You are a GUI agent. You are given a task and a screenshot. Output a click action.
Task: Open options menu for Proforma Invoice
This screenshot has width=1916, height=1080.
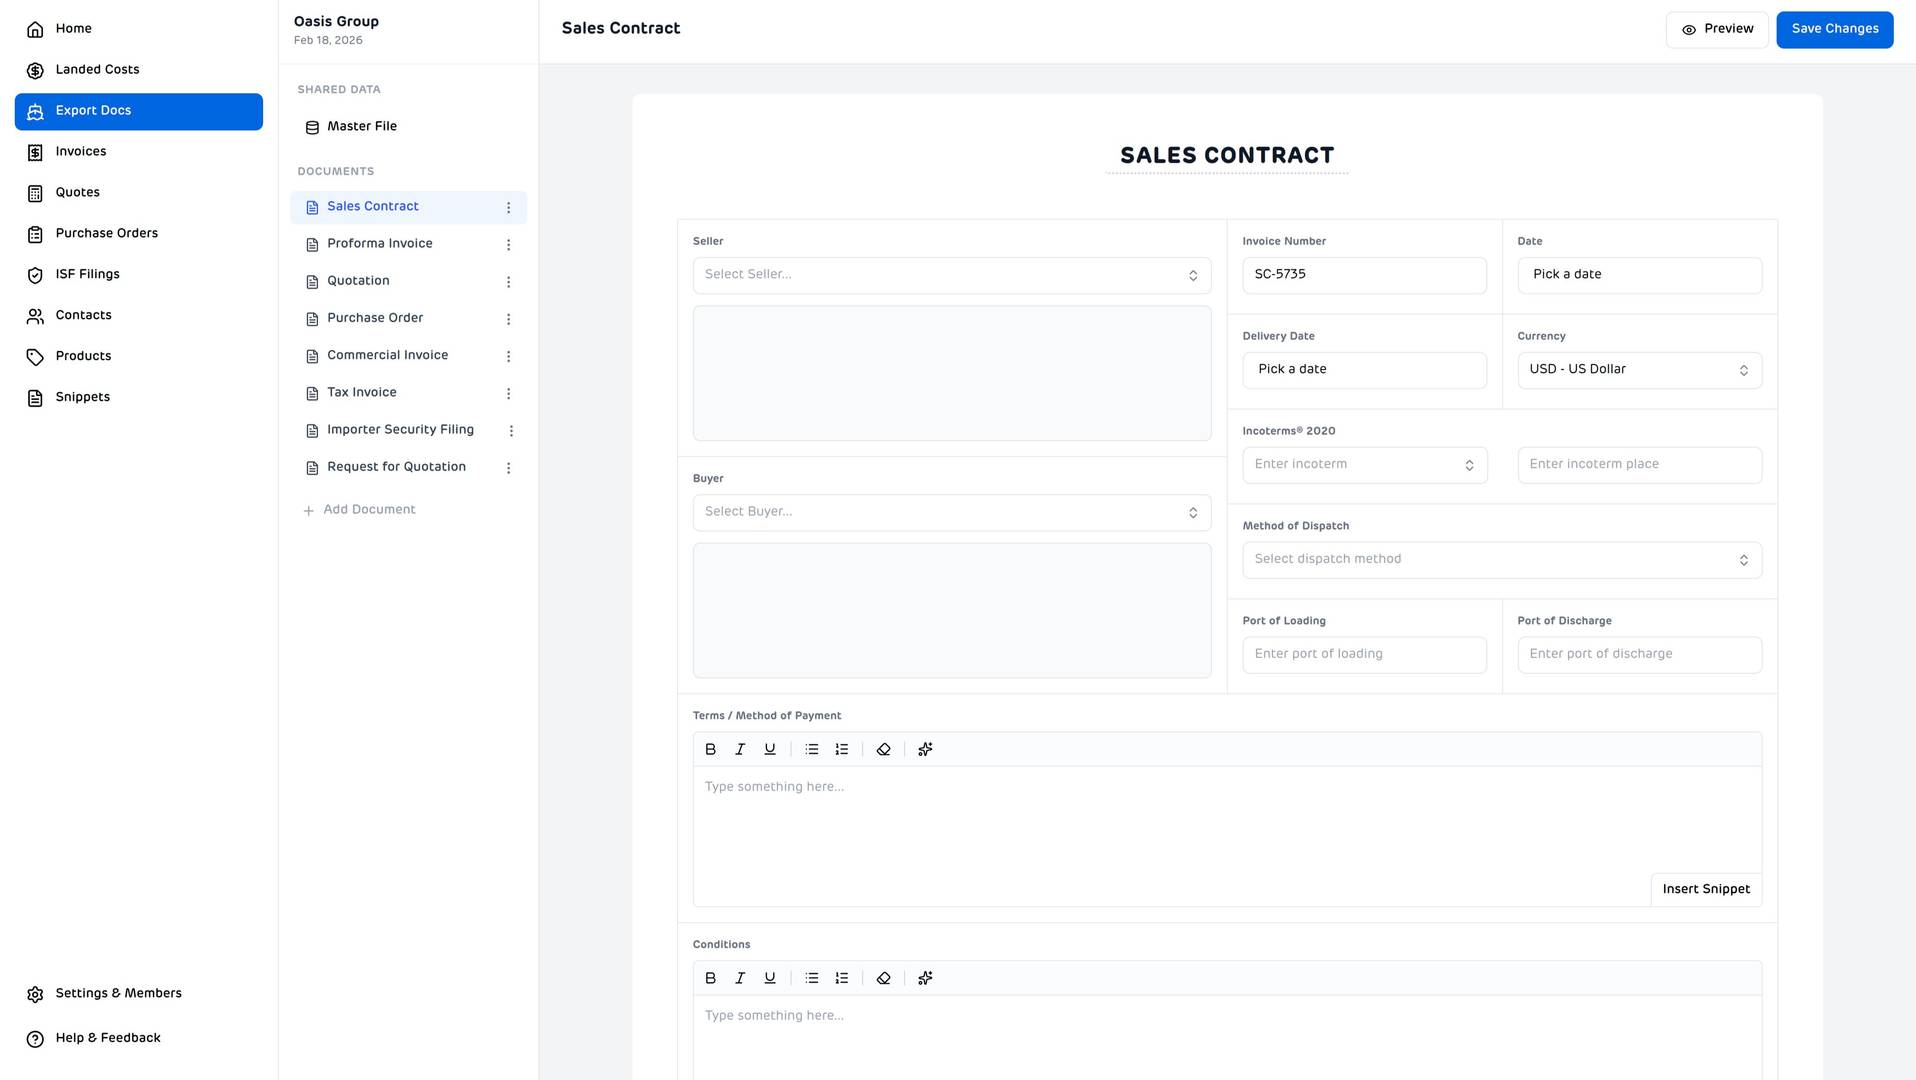click(508, 245)
